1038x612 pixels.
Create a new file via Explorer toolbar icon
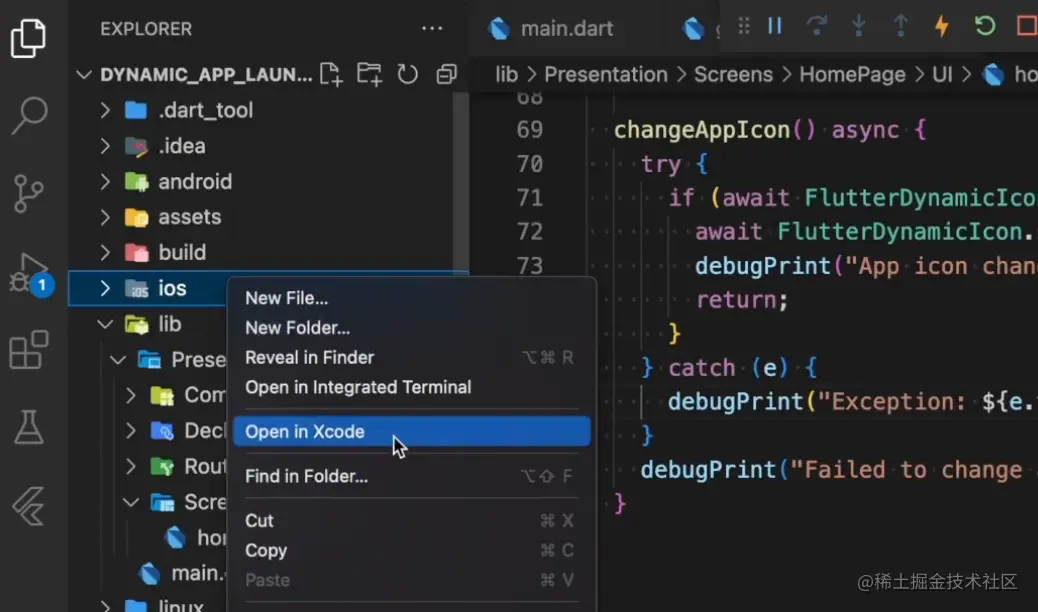[x=331, y=74]
